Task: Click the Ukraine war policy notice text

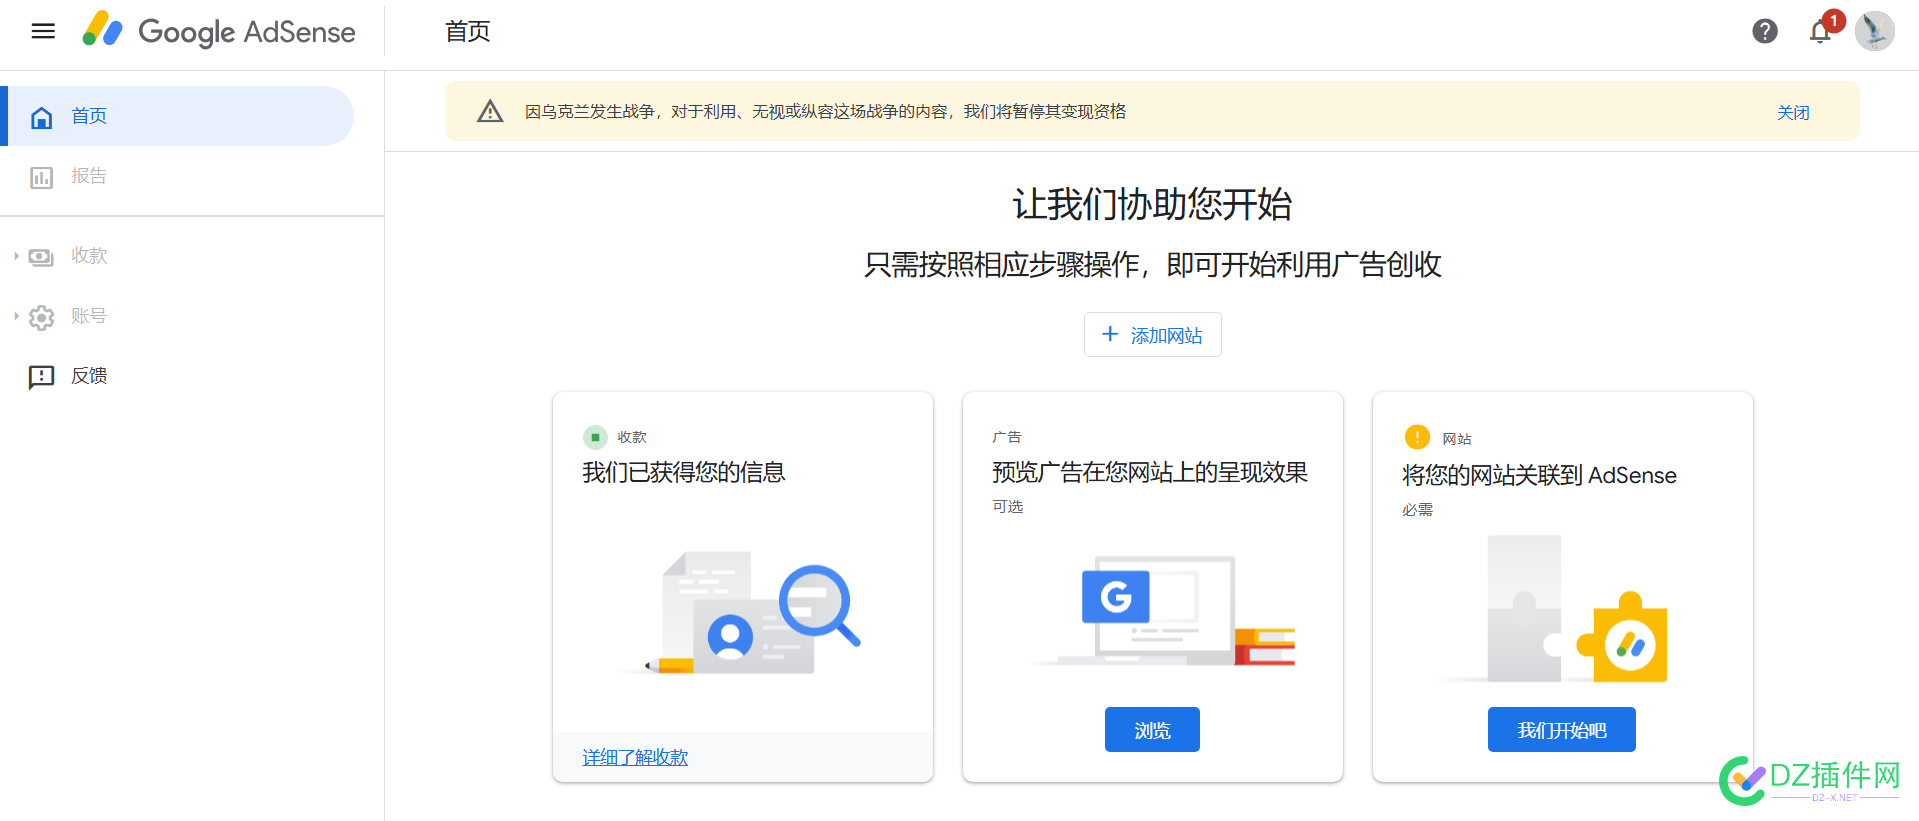Action: pyautogui.click(x=825, y=111)
